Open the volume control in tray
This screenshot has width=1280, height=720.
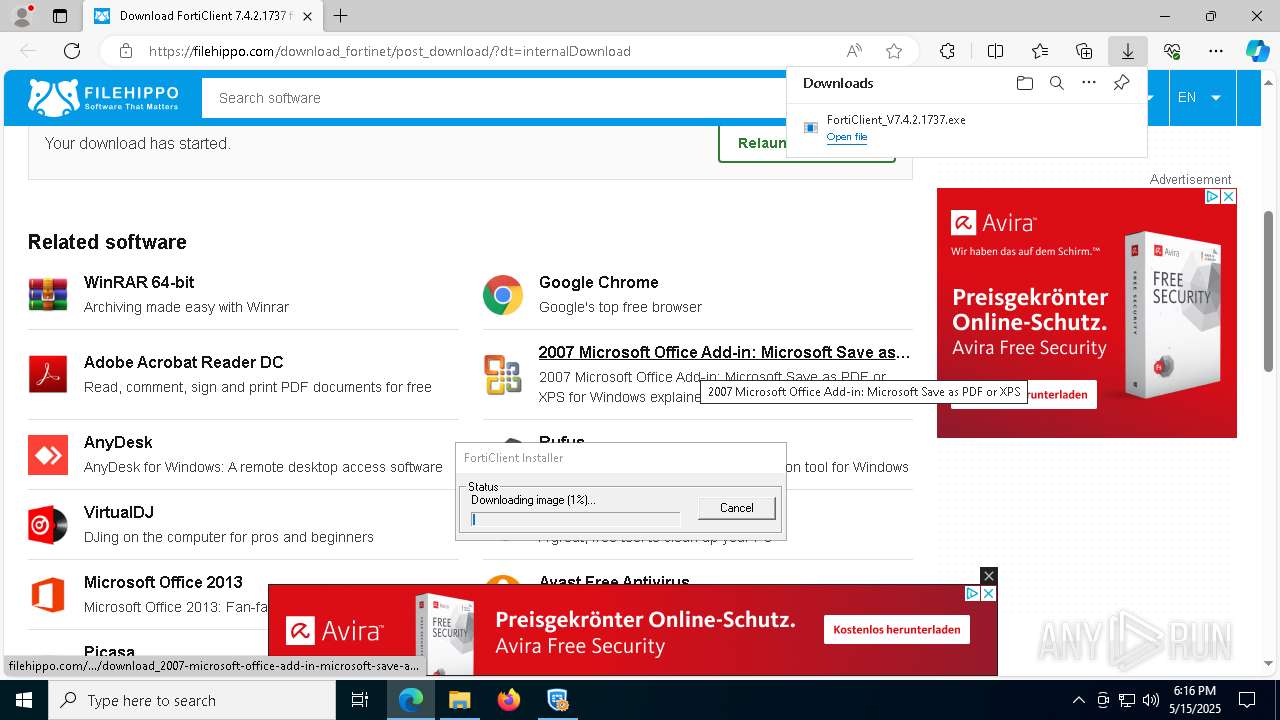point(1151,700)
